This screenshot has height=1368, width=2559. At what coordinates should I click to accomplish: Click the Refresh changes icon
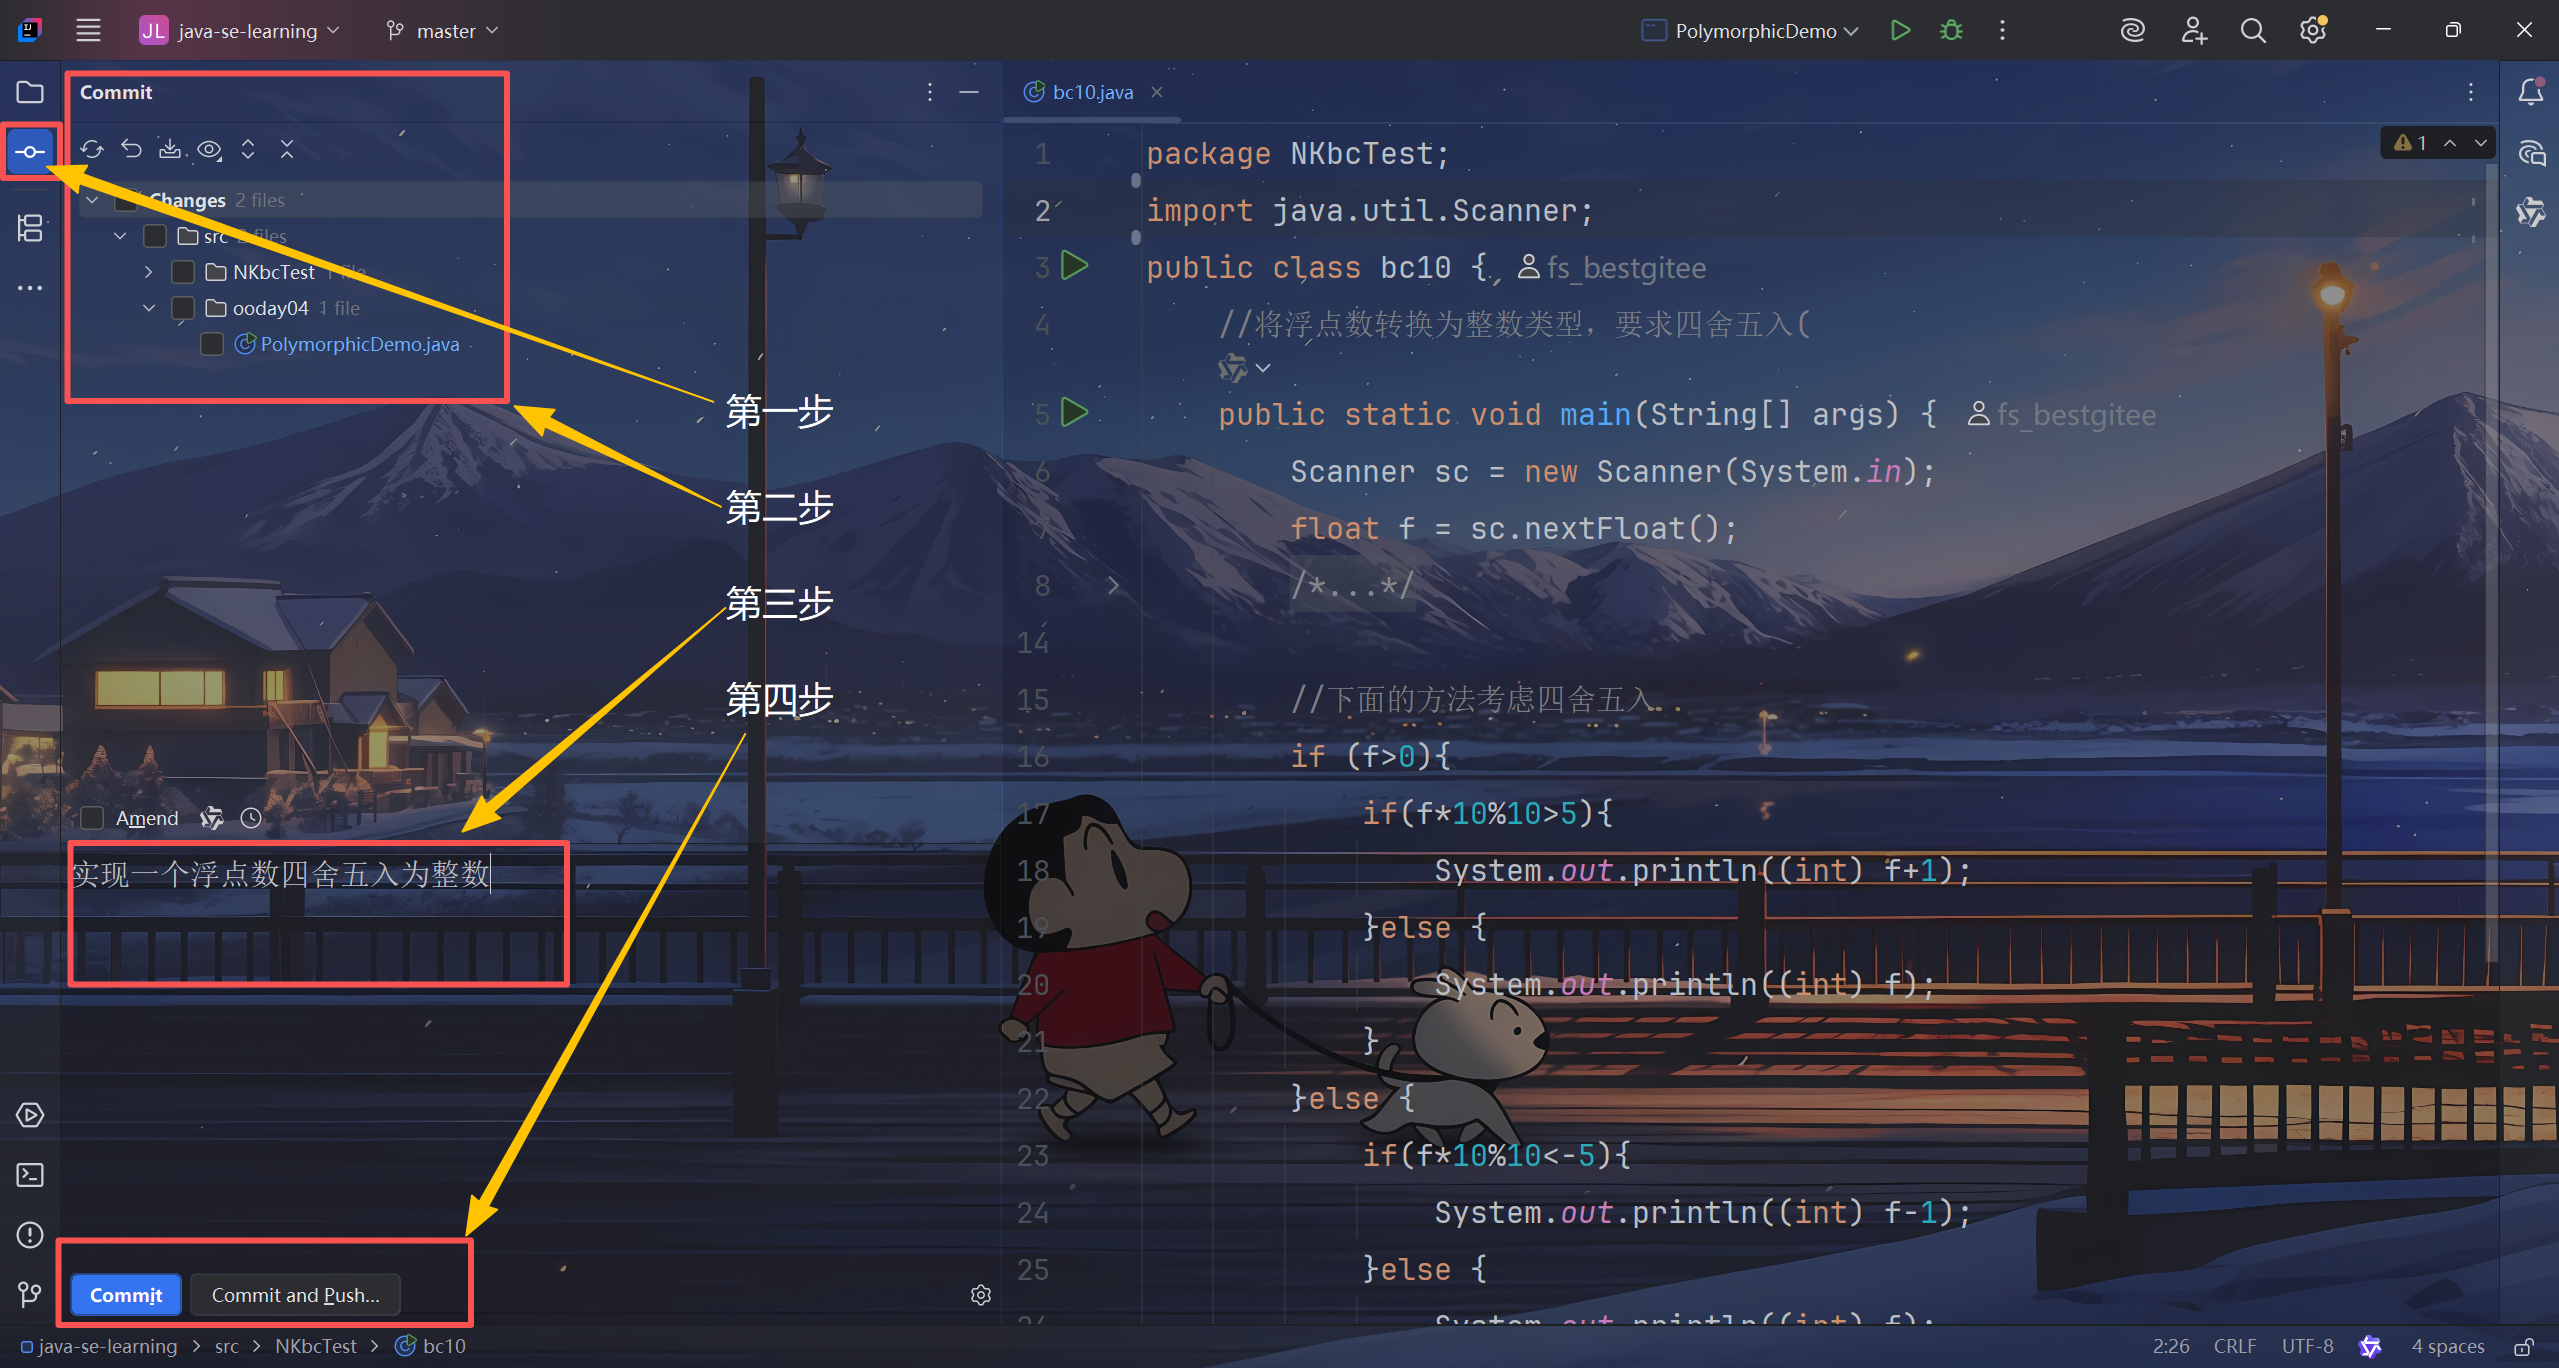(92, 150)
